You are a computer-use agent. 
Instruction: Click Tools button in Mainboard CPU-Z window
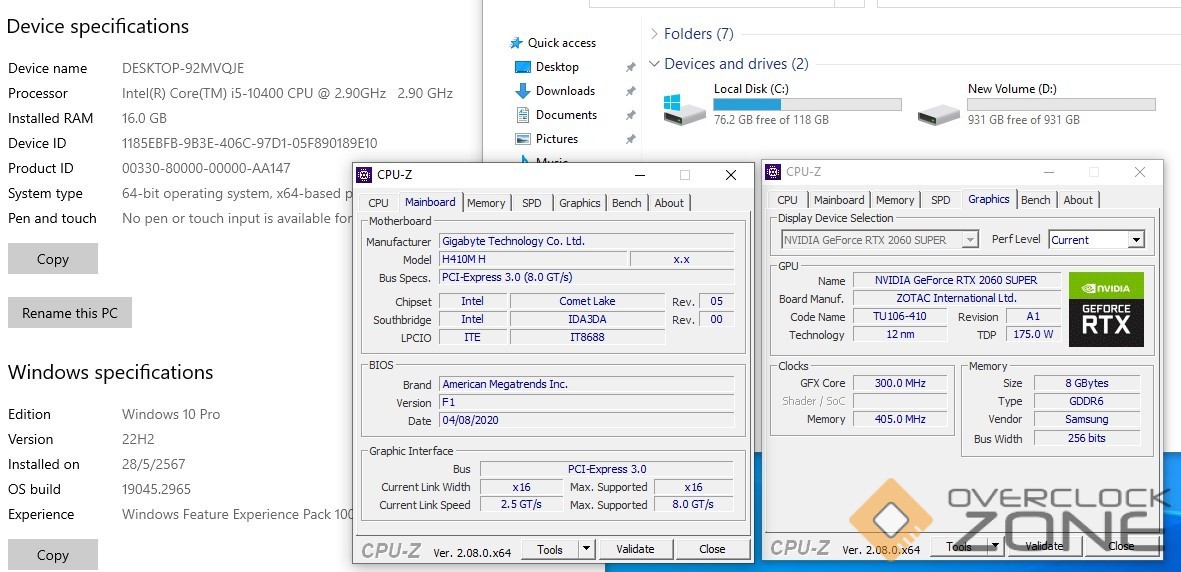550,549
